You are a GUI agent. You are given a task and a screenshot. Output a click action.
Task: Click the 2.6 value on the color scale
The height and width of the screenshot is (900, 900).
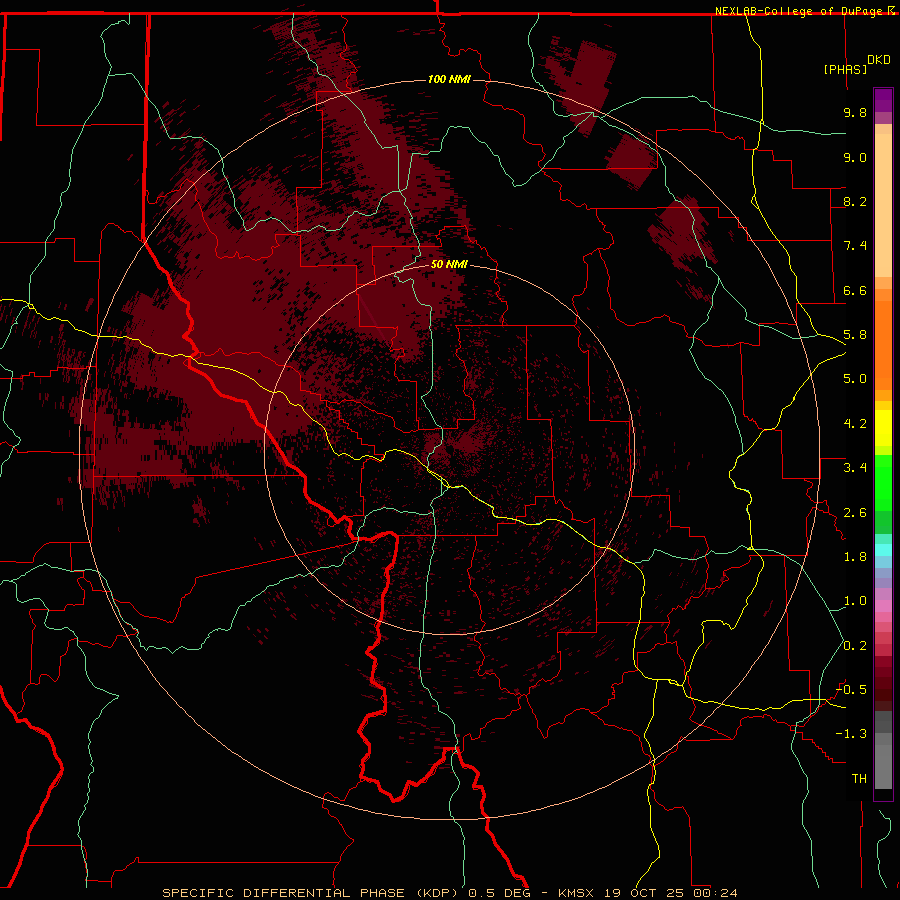point(855,513)
